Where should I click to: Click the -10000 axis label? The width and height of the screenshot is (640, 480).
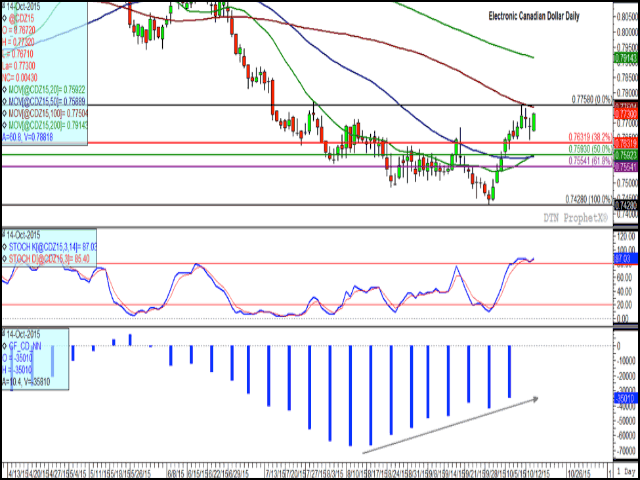pyautogui.click(x=628, y=361)
